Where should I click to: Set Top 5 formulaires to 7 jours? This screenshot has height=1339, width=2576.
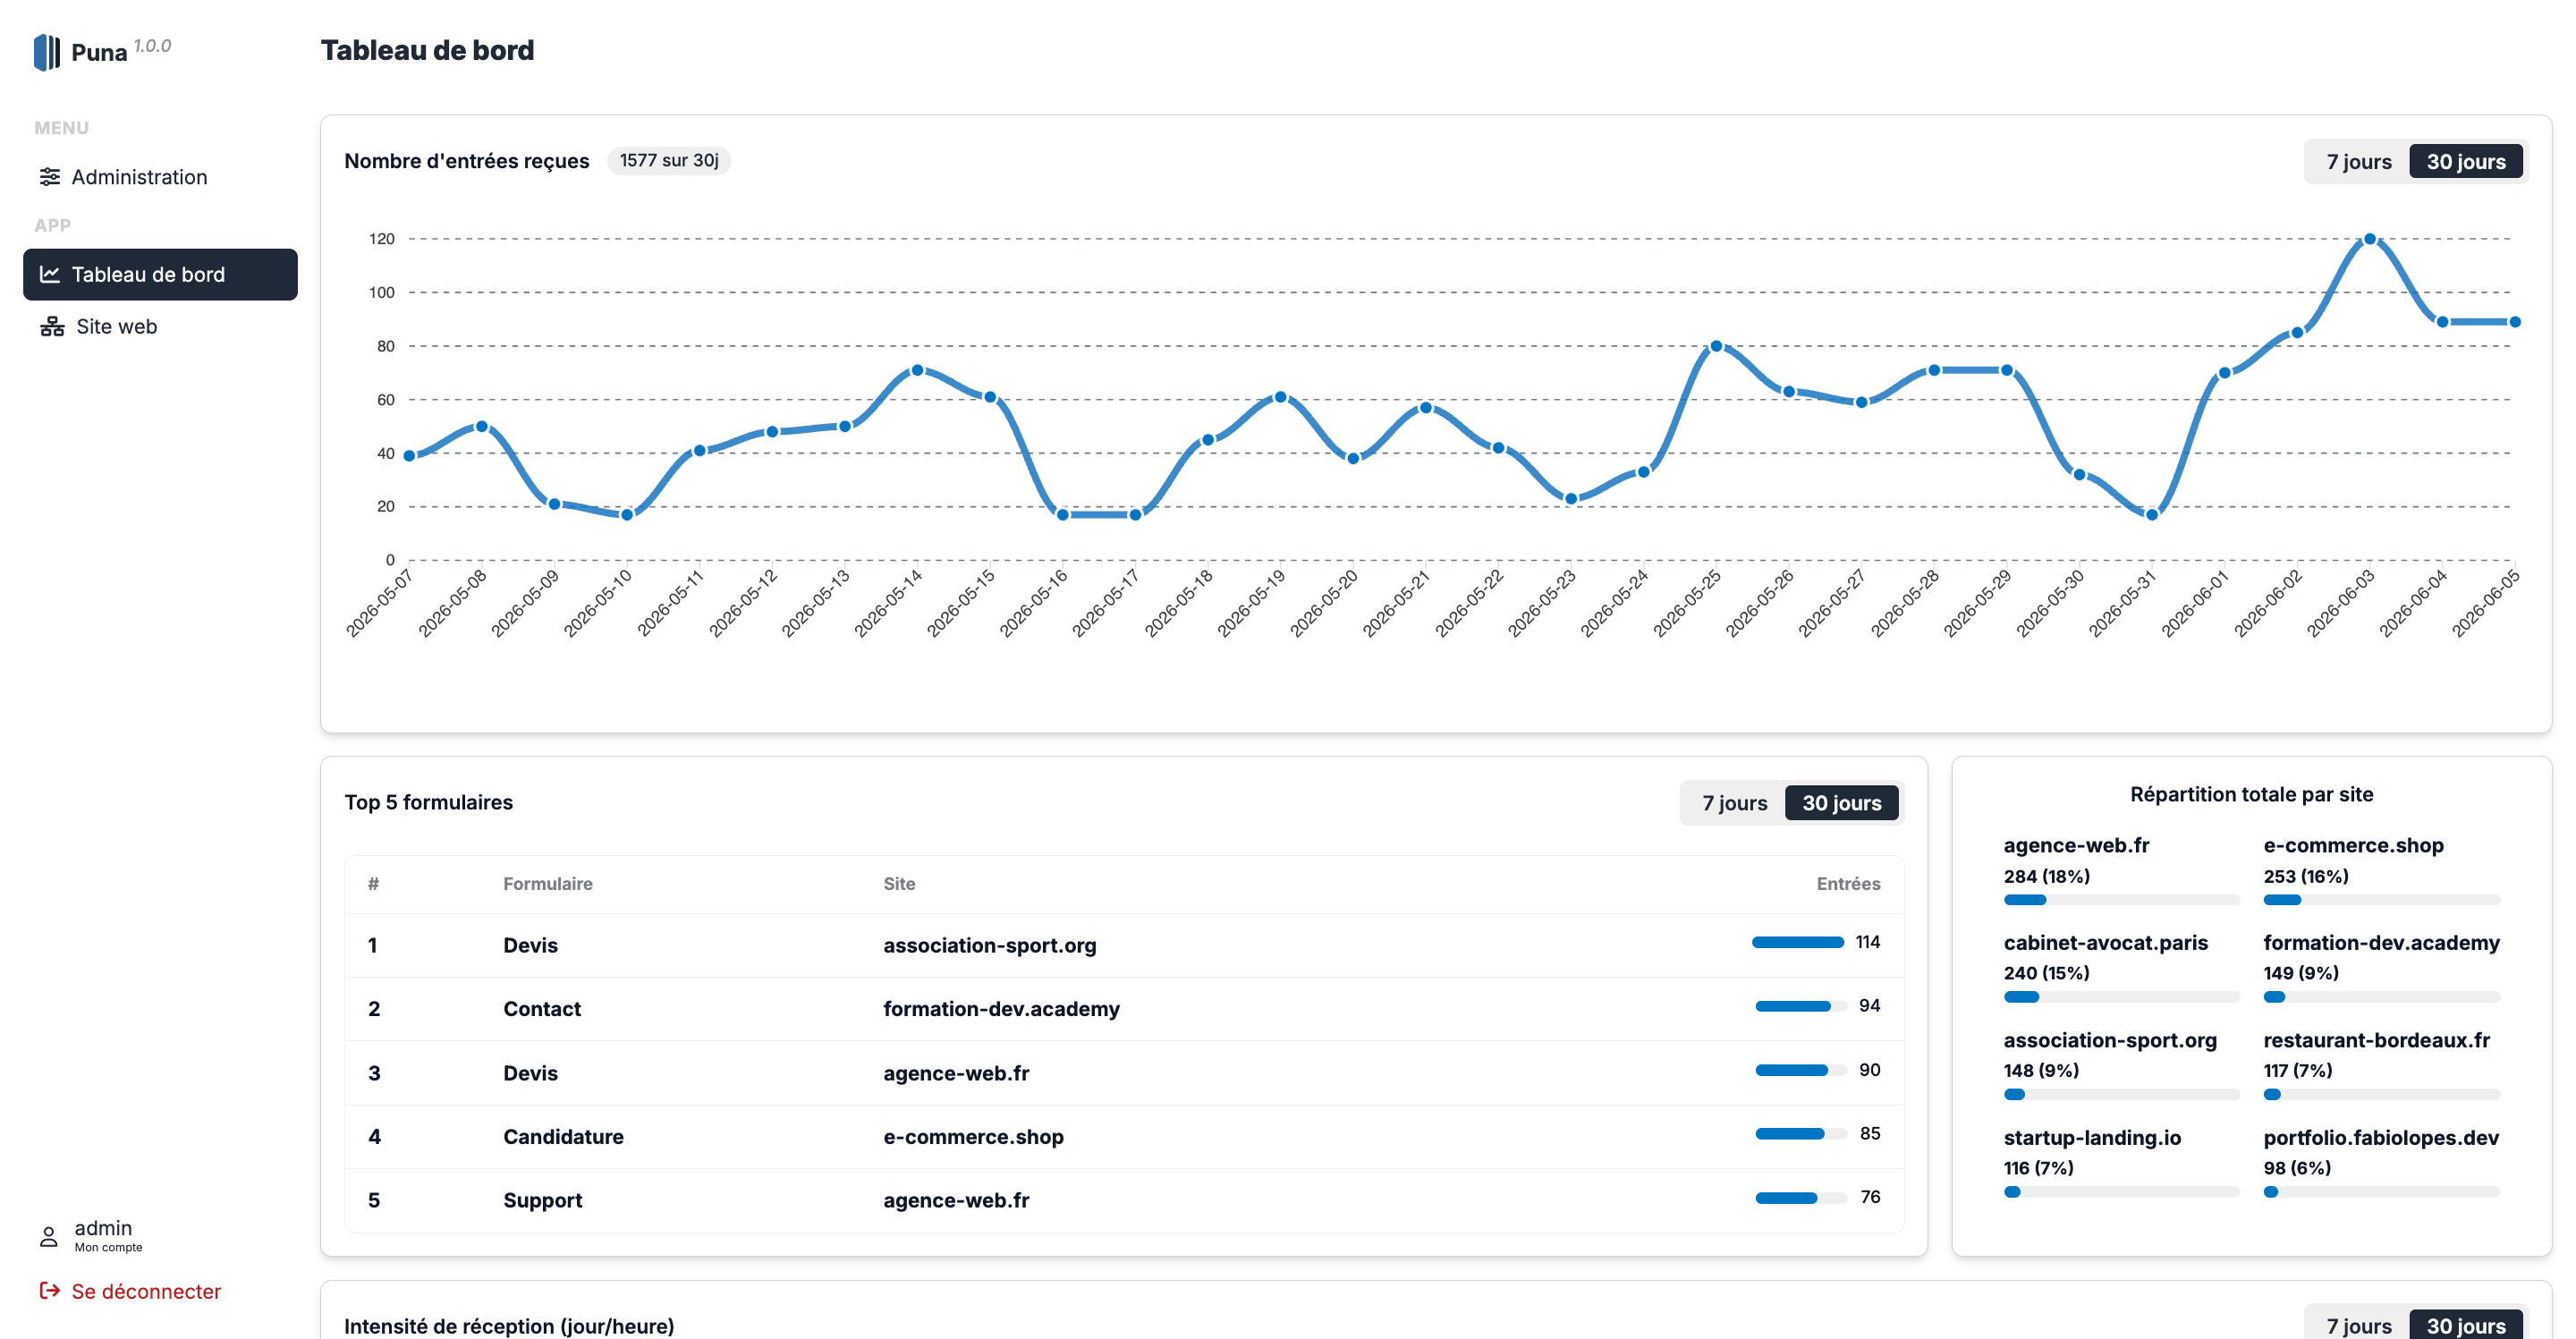(1734, 803)
